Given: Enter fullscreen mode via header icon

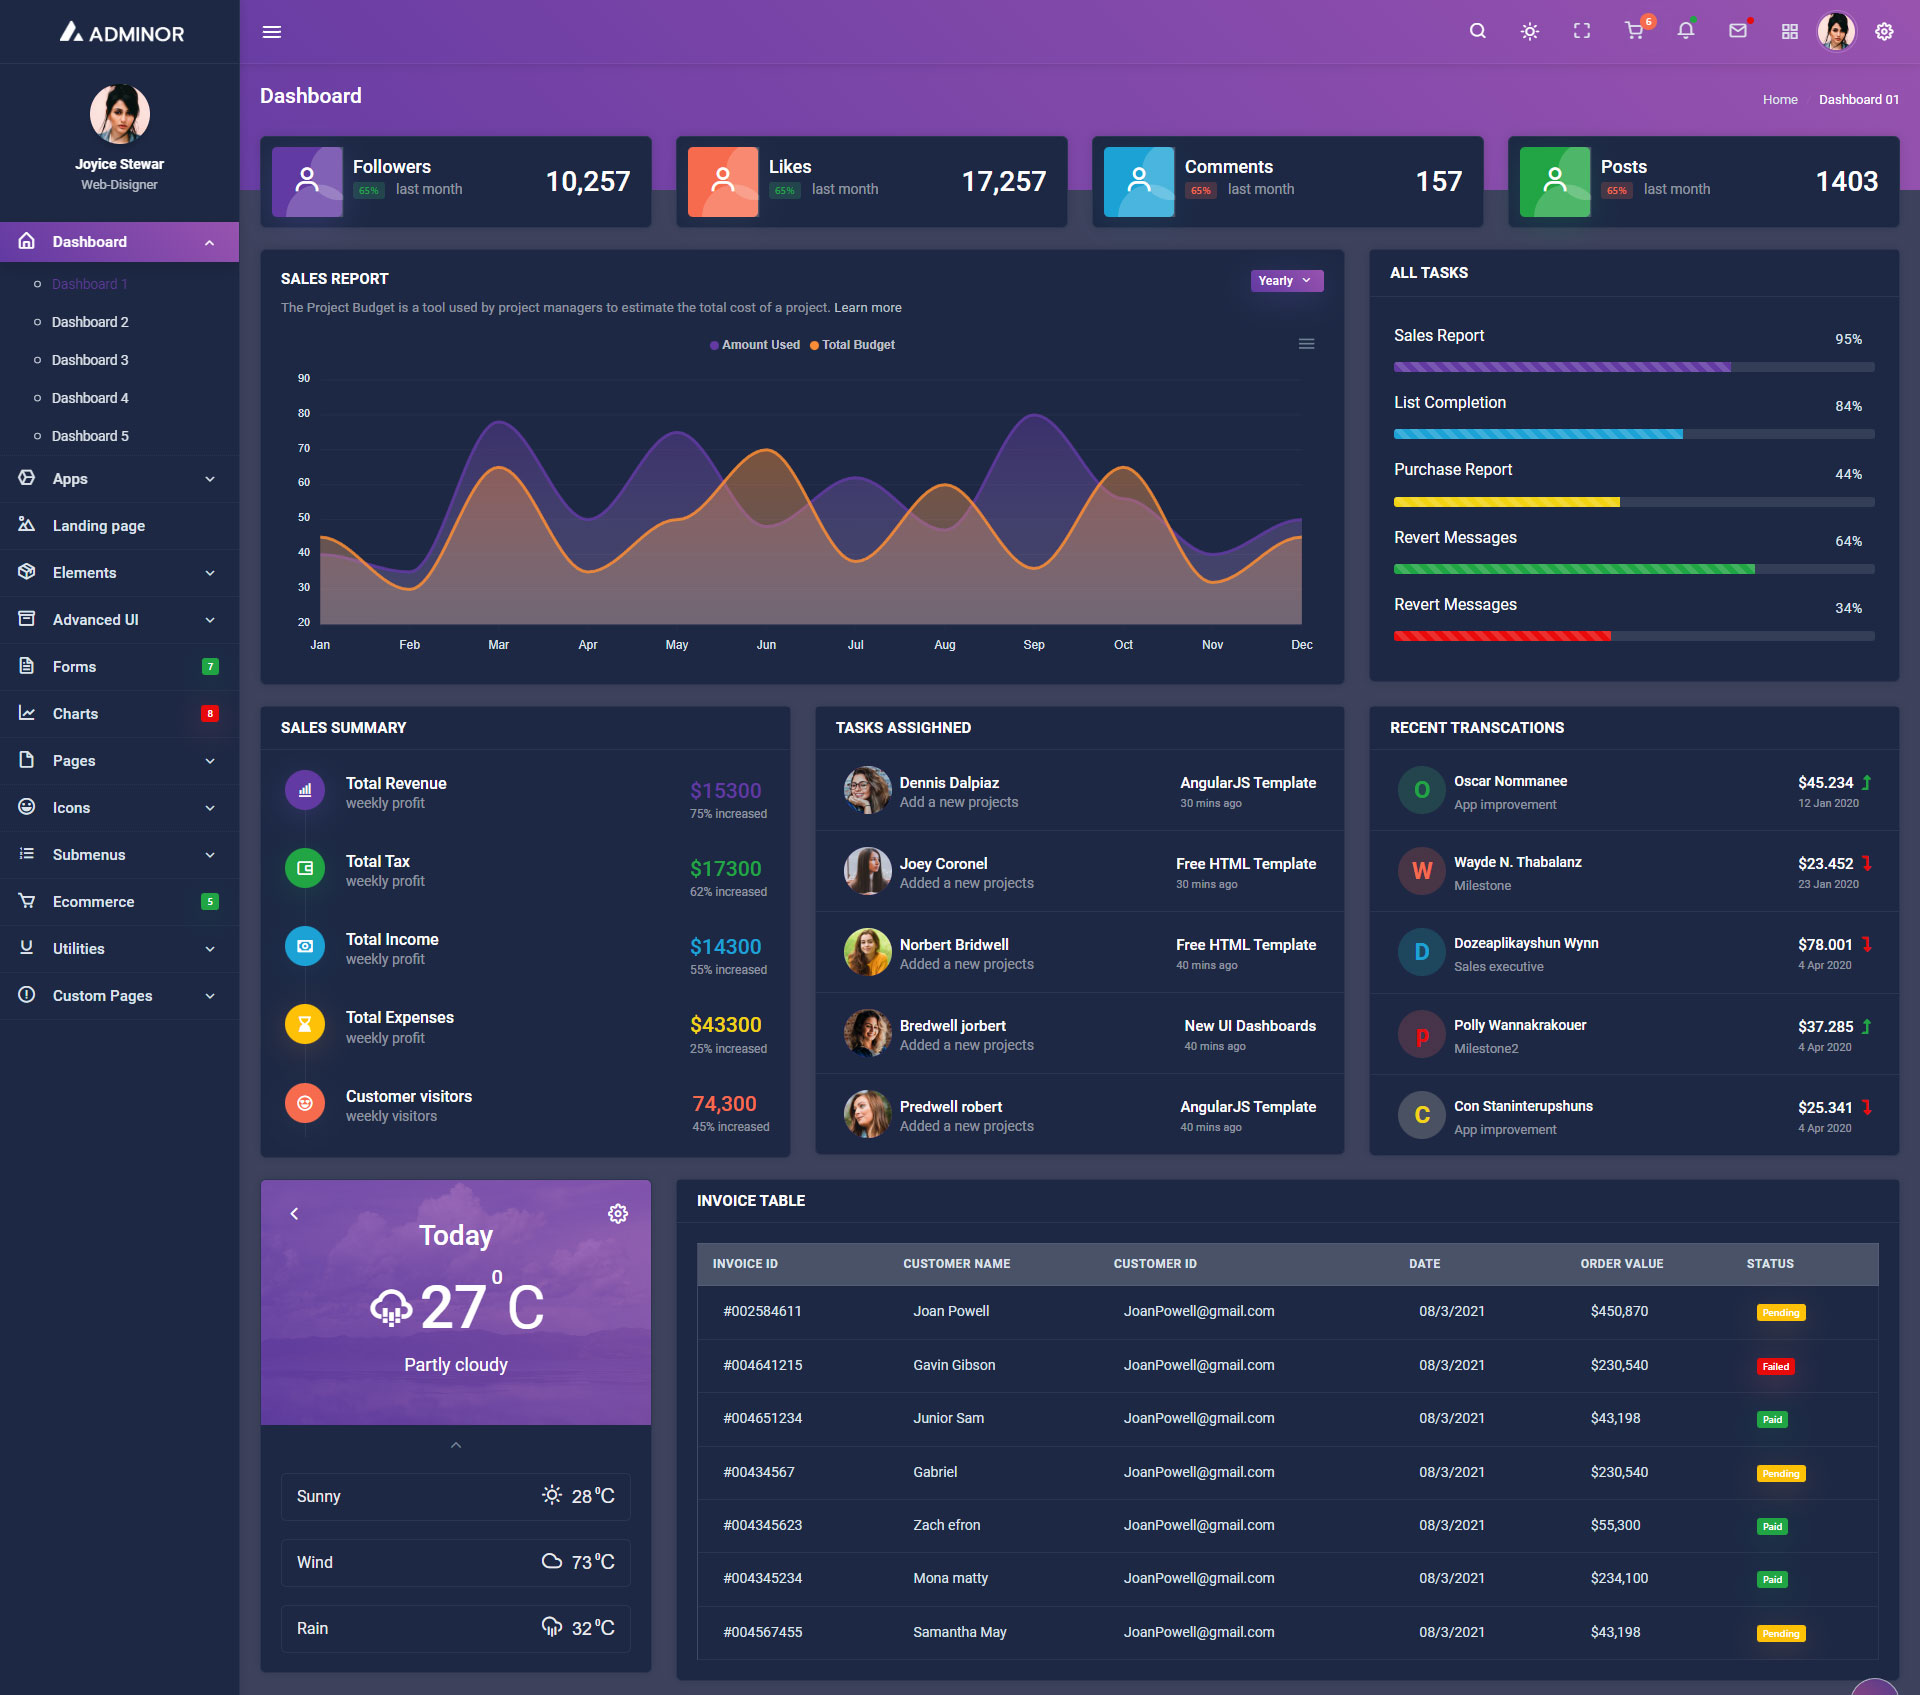Looking at the screenshot, I should [x=1581, y=31].
